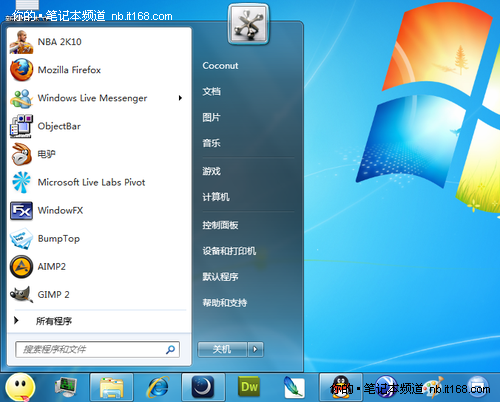This screenshot has width=500, height=402.
Task: Open the feather icon app on taskbar
Action: (294, 387)
